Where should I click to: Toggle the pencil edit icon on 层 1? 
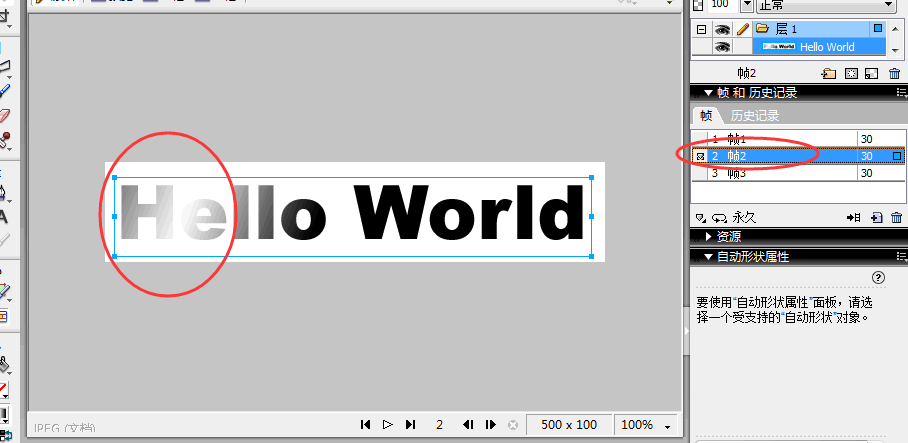point(743,30)
